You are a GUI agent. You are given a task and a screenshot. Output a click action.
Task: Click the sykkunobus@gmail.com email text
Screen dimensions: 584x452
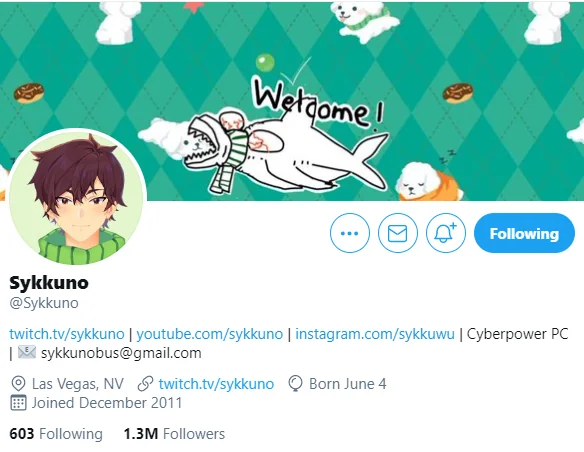[121, 353]
